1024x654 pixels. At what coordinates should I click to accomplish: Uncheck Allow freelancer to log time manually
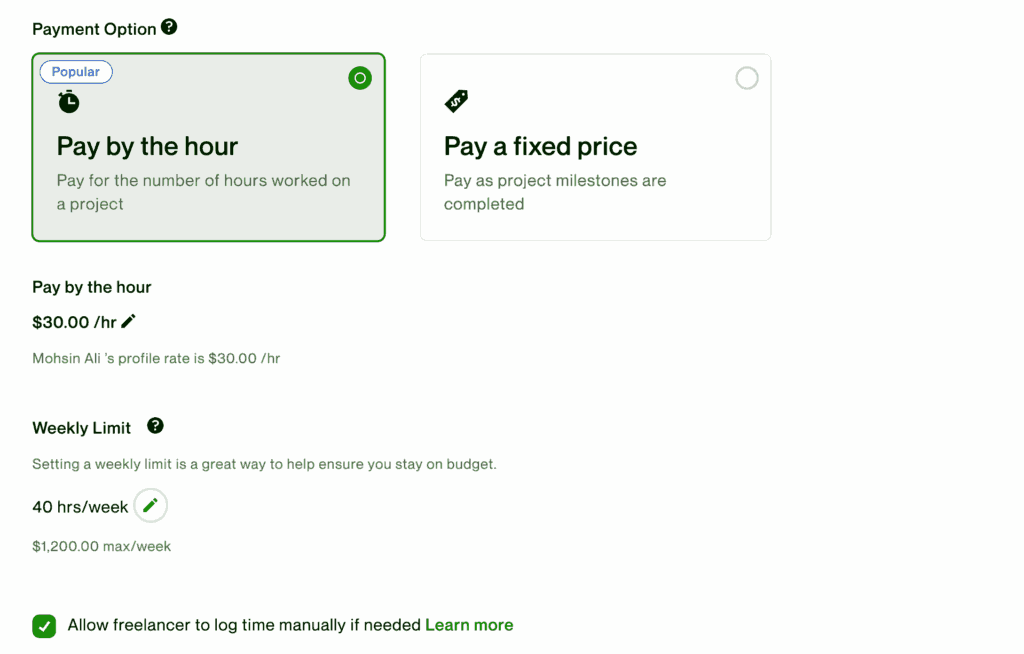(x=44, y=626)
